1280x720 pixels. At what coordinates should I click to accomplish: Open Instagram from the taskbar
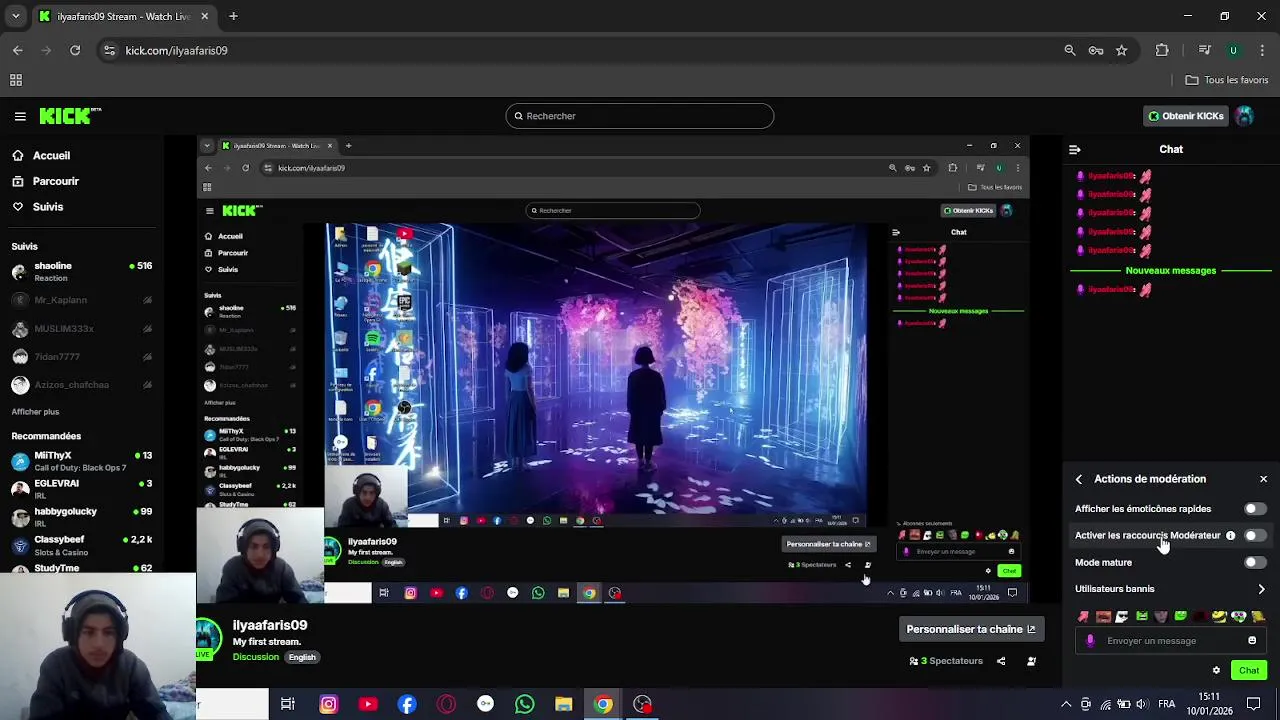tap(328, 705)
